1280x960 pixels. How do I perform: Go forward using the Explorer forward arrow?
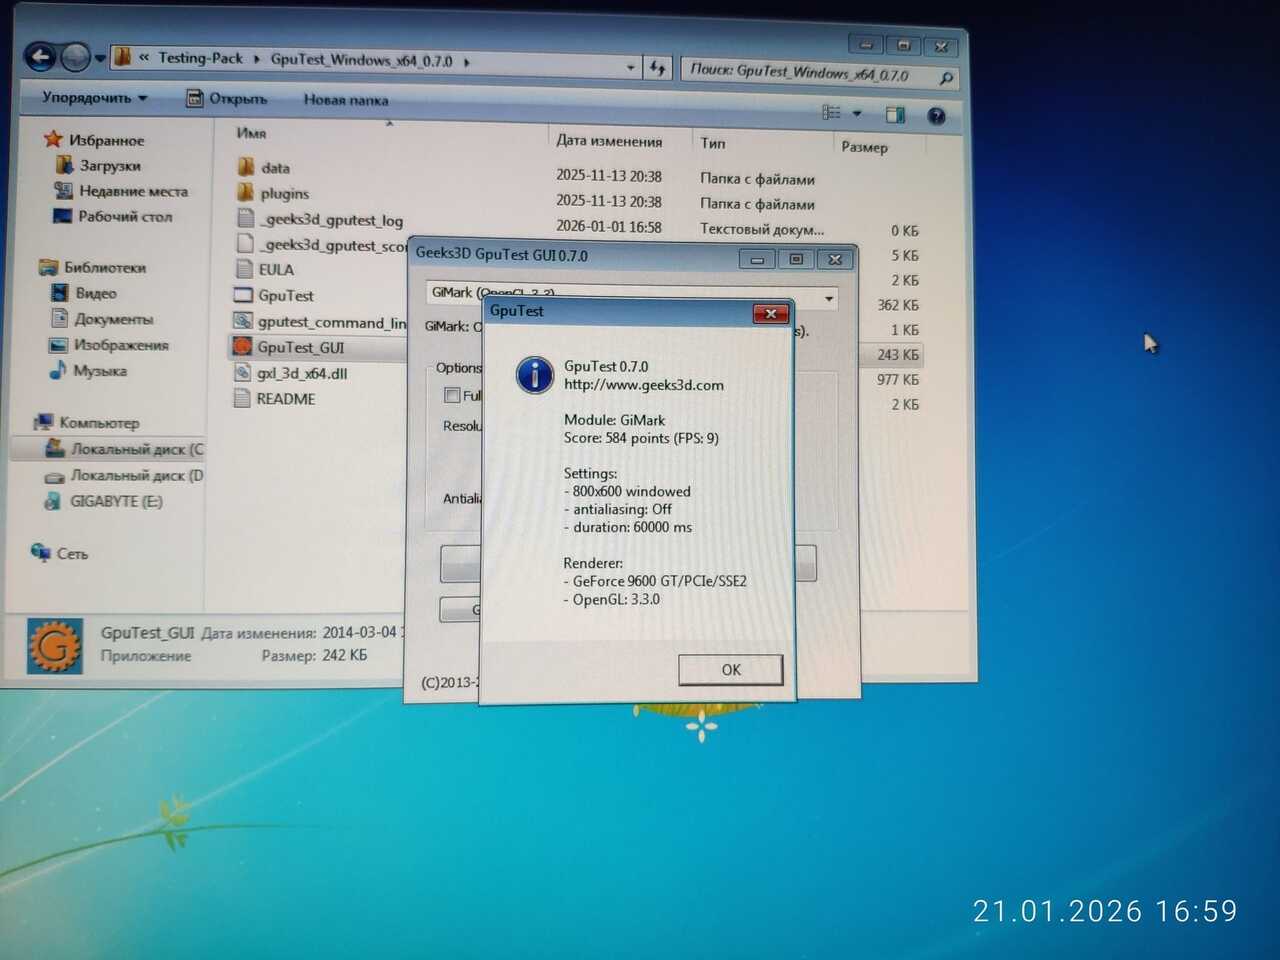pyautogui.click(x=75, y=58)
